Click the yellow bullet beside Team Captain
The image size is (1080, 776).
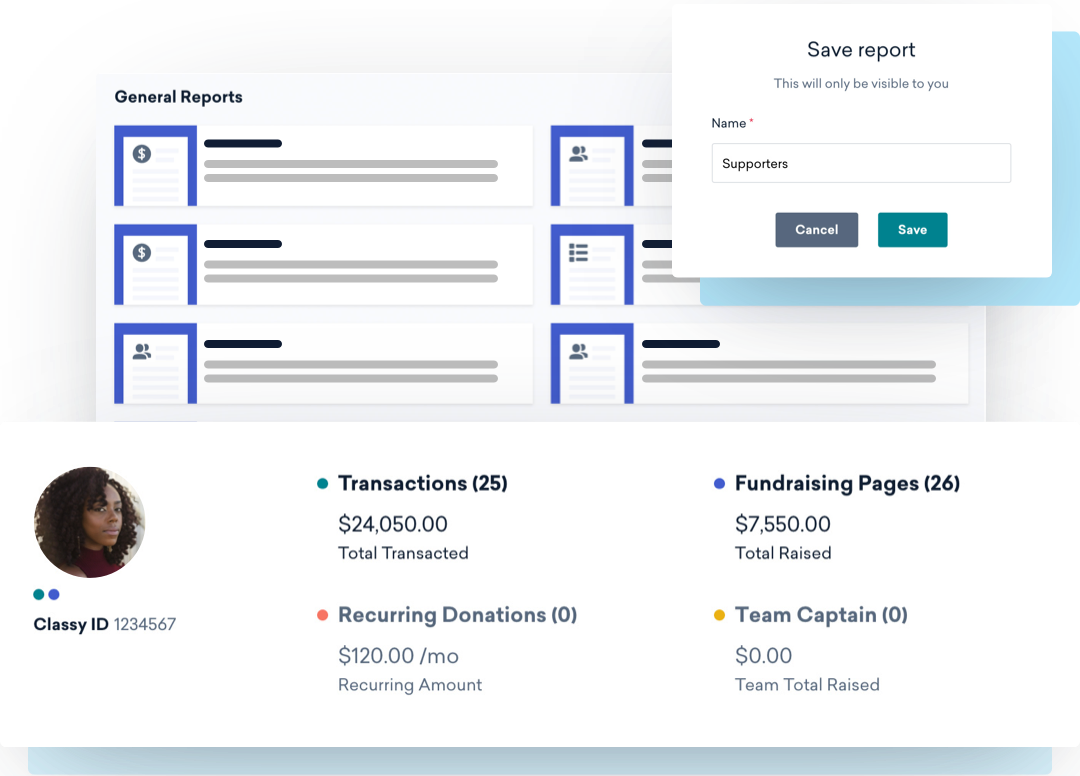pos(718,614)
